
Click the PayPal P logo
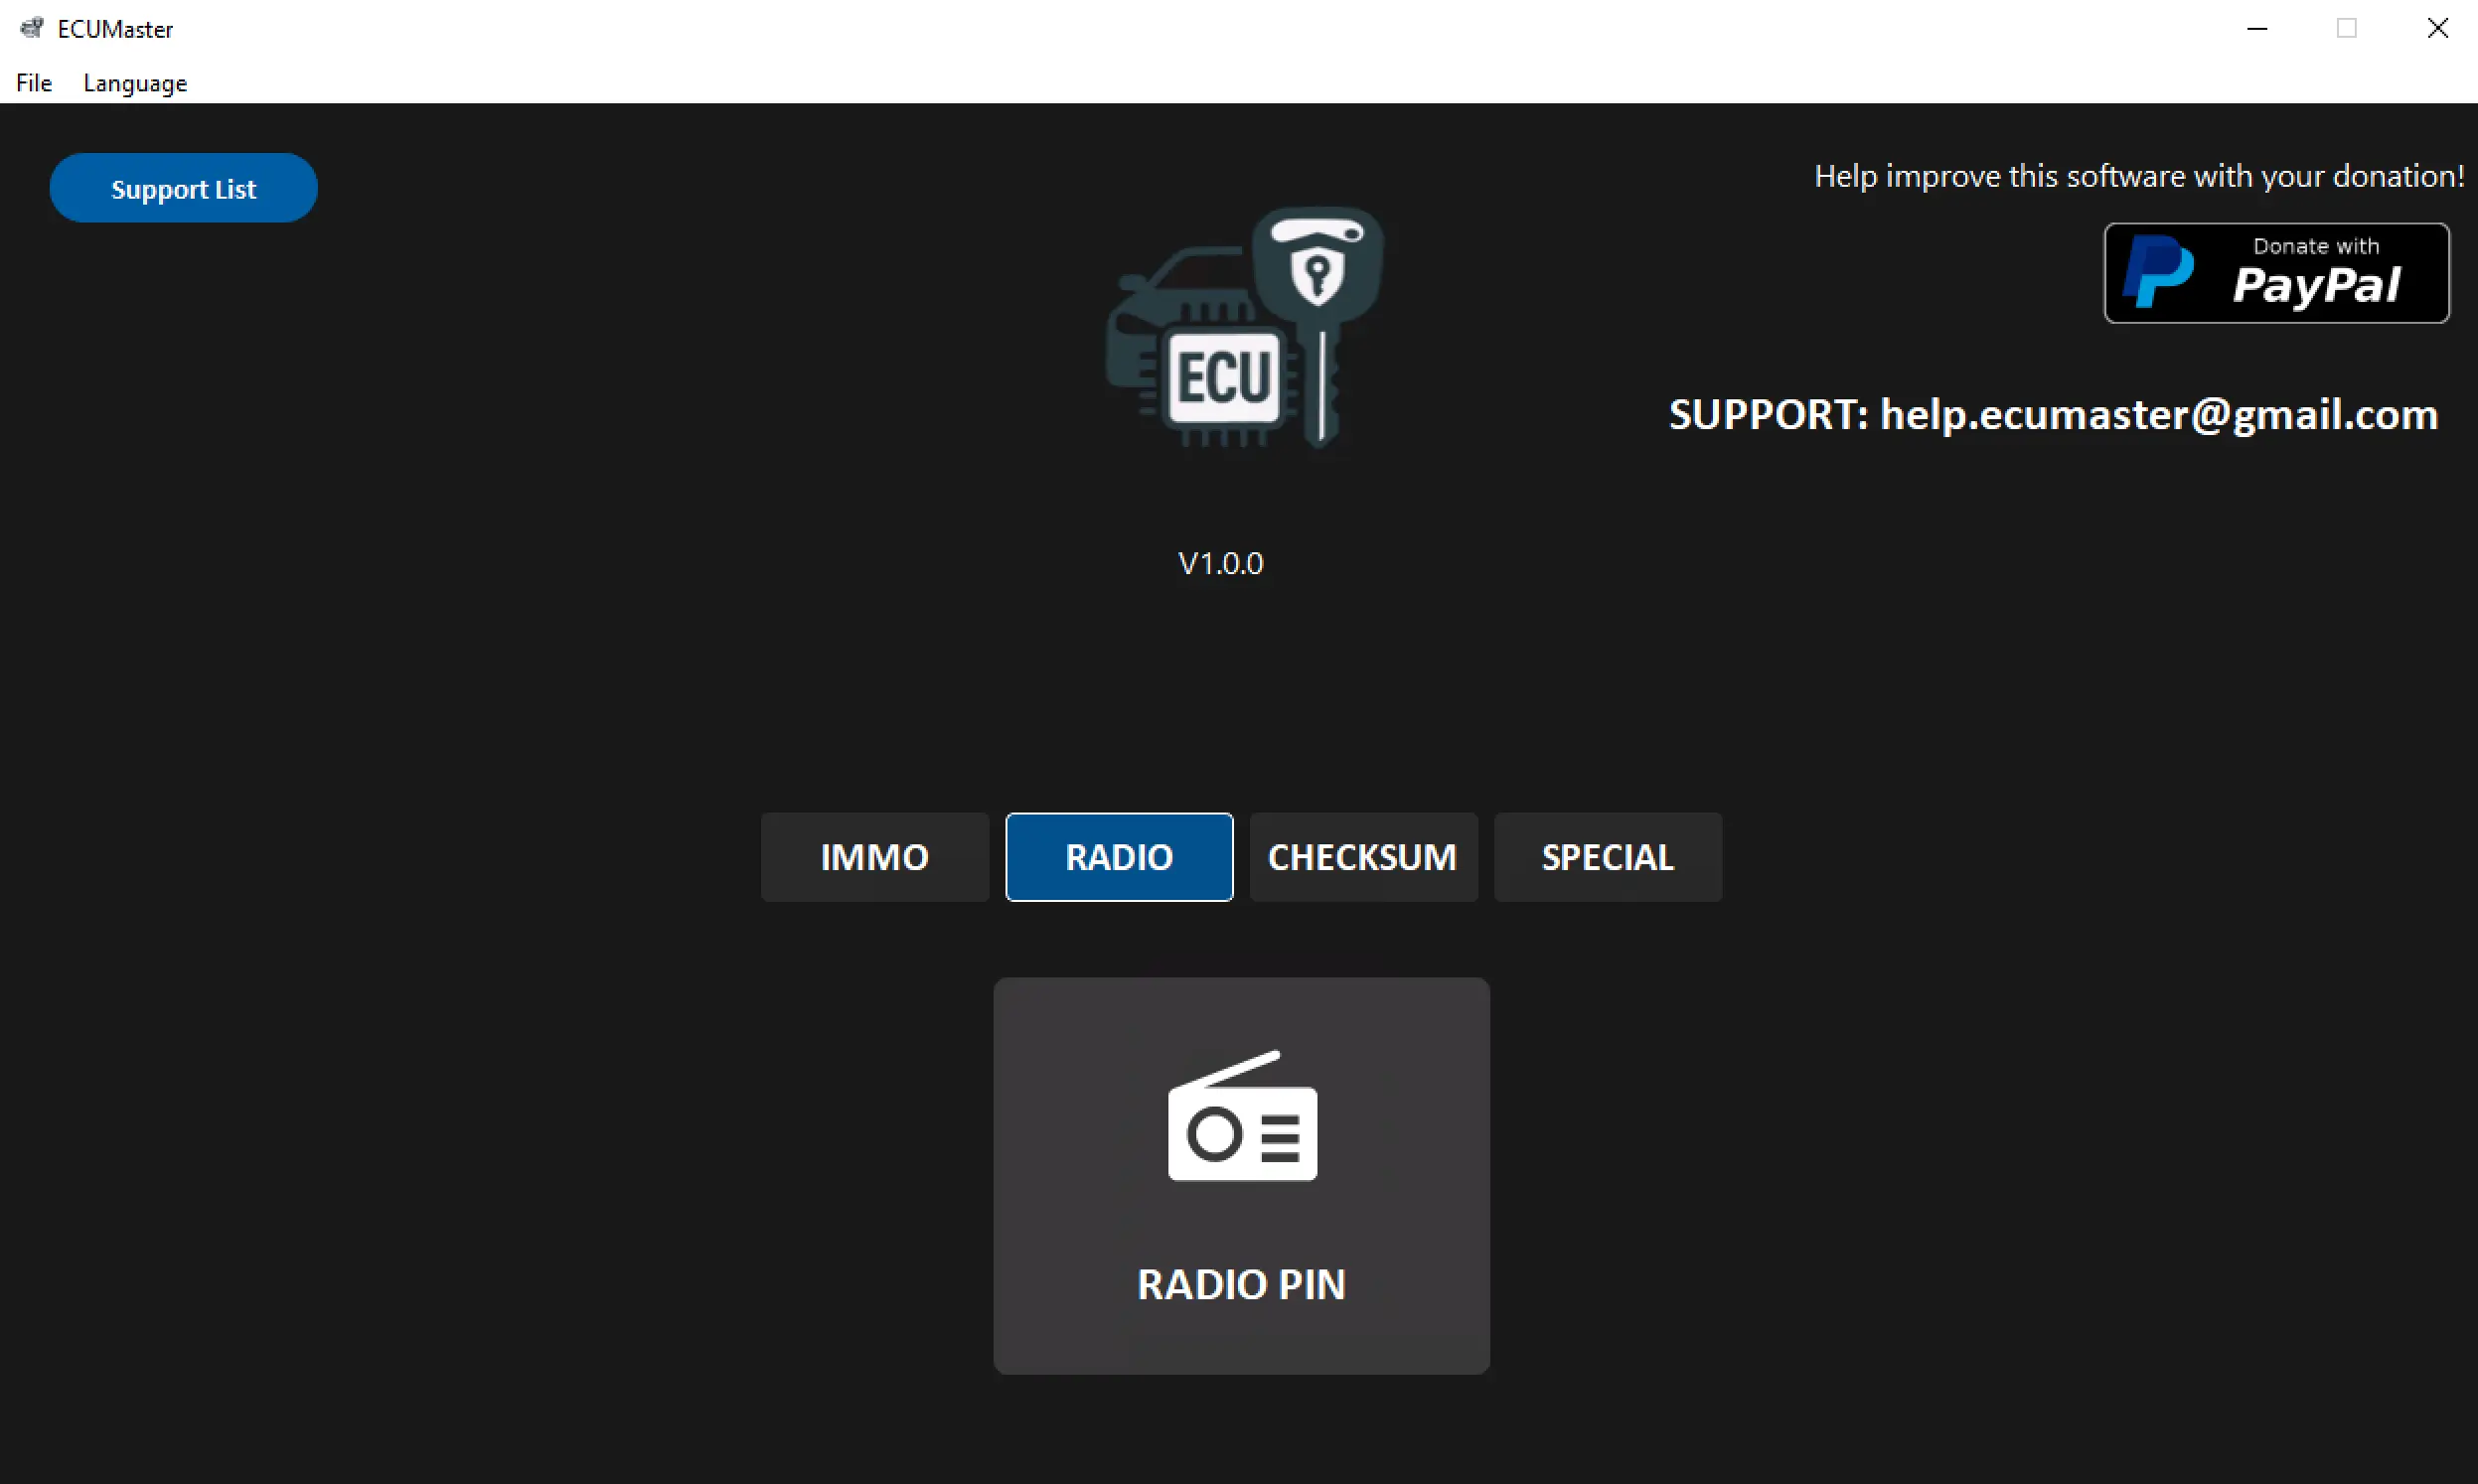[2157, 272]
